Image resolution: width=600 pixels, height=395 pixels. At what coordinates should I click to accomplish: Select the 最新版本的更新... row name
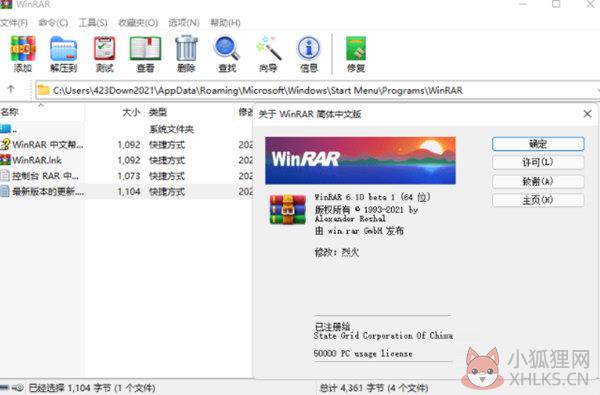48,191
